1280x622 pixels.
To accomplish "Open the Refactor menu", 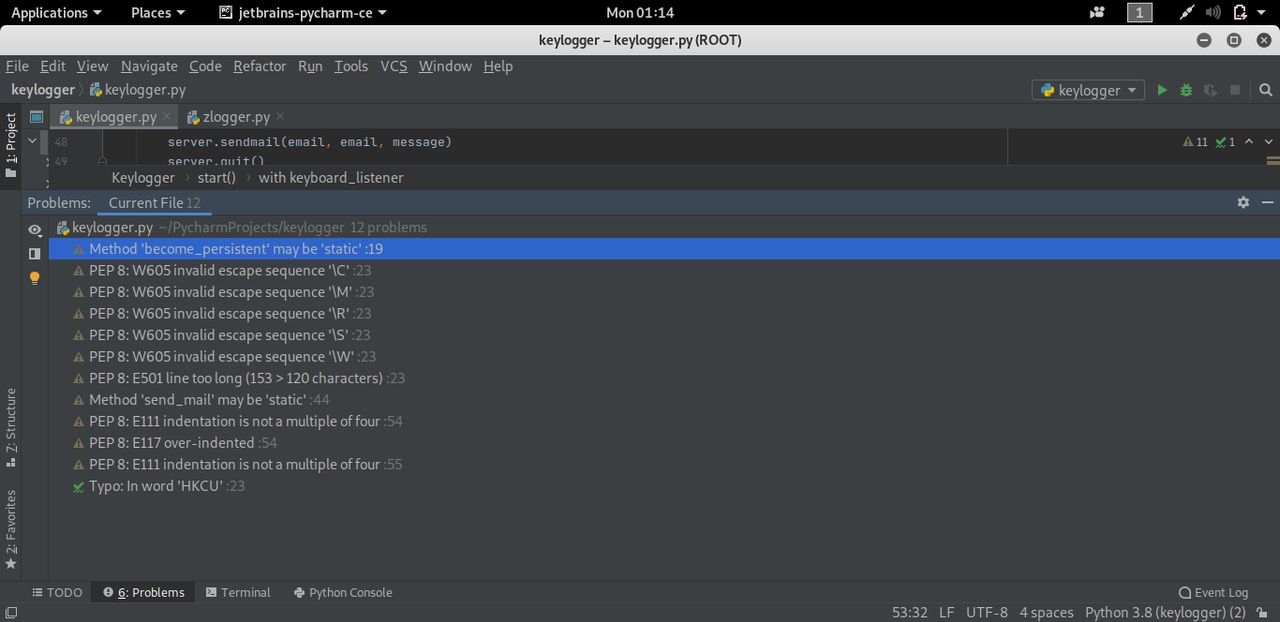I will (x=260, y=66).
